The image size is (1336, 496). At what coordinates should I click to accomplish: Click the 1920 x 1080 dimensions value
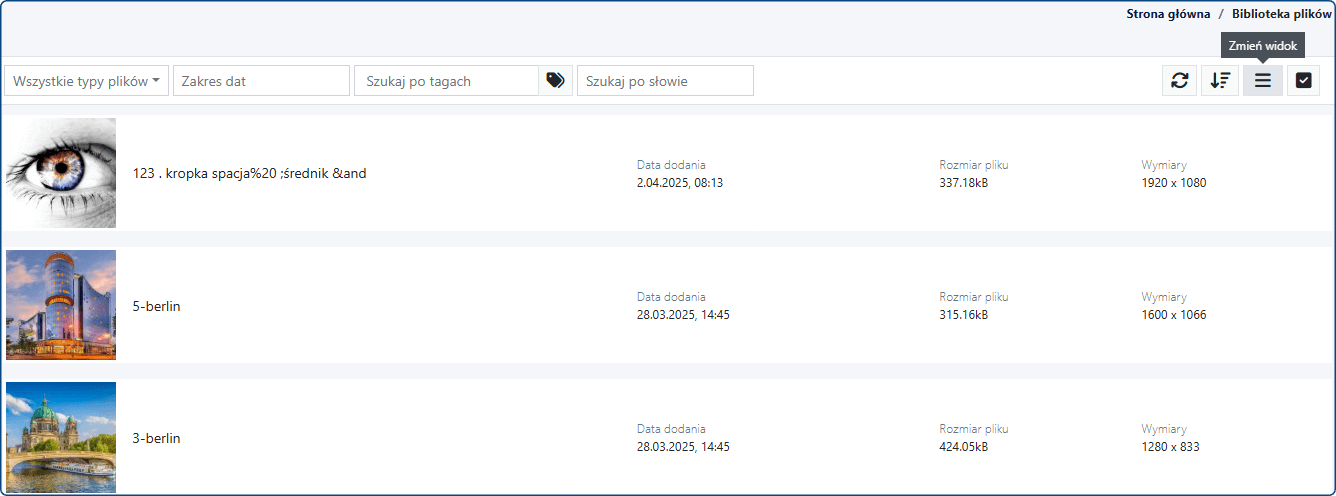[x=1174, y=183]
